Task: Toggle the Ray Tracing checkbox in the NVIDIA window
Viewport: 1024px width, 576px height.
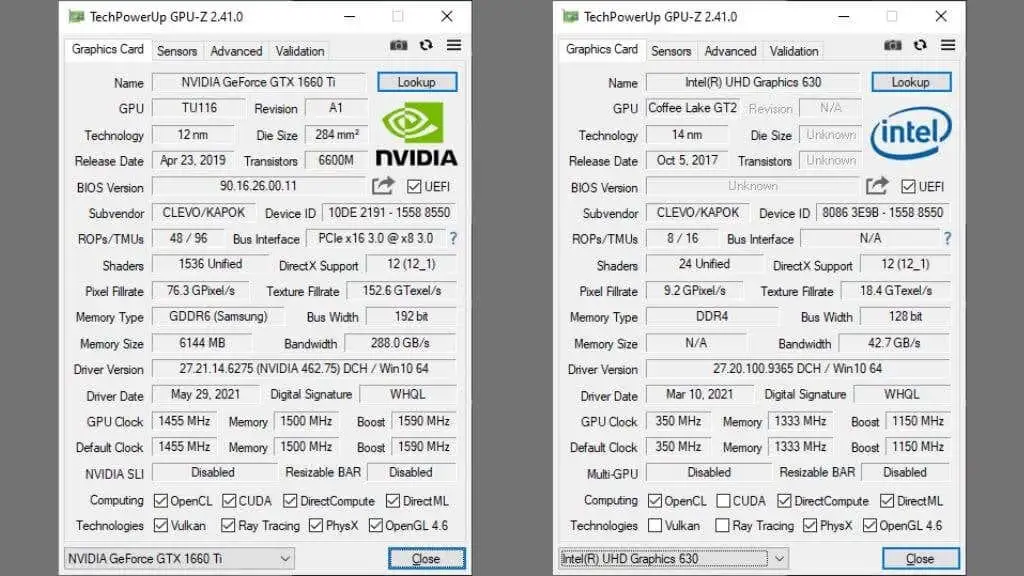Action: point(228,526)
